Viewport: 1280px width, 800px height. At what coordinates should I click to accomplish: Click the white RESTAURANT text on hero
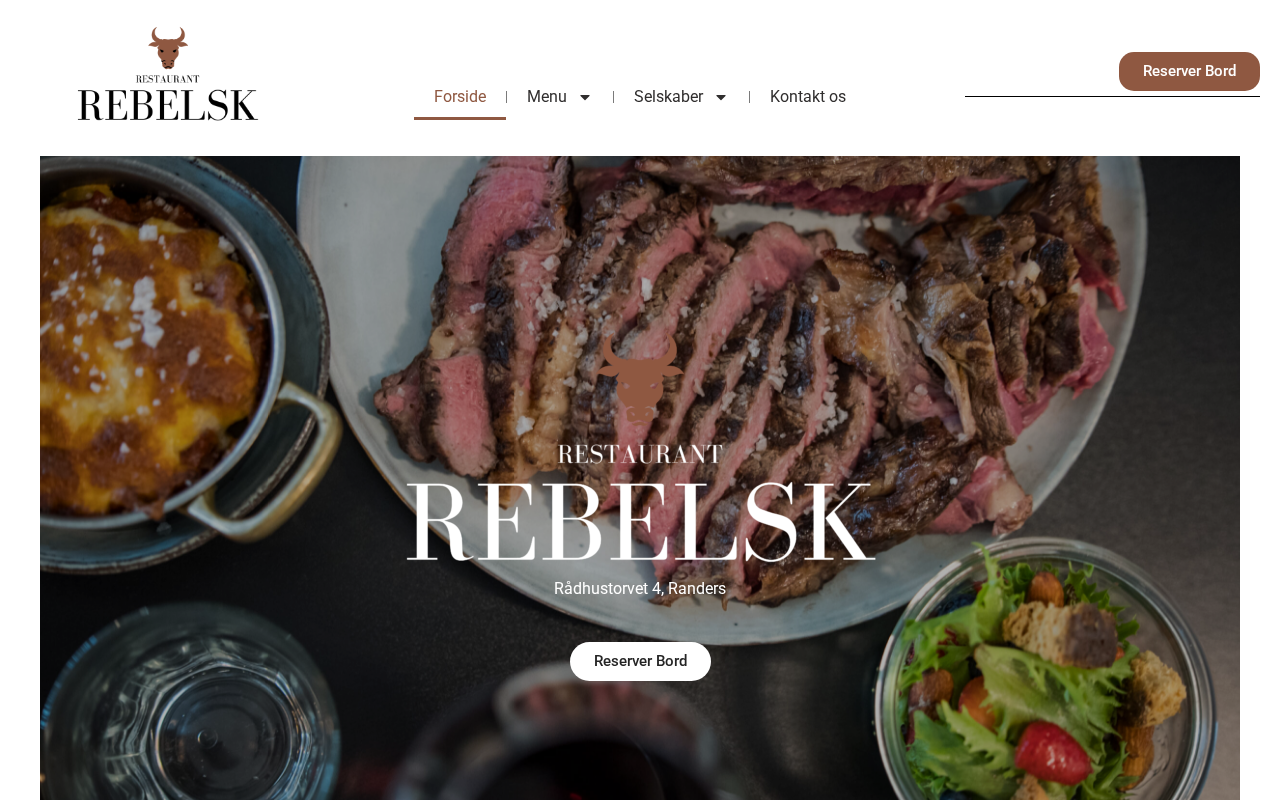640,455
